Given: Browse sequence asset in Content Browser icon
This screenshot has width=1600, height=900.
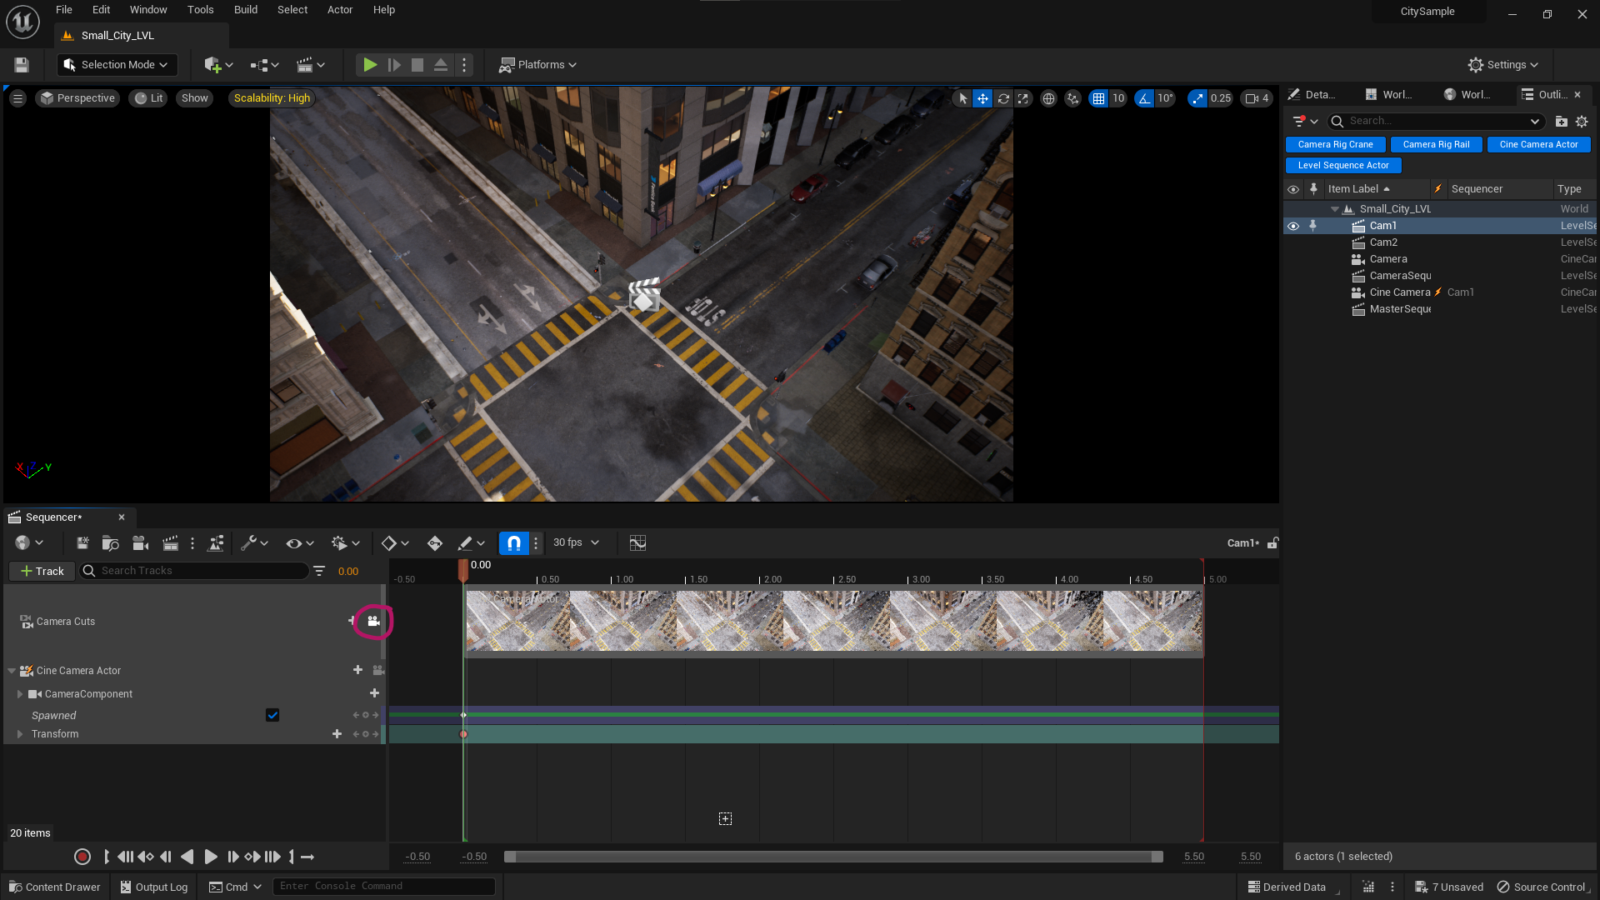Looking at the screenshot, I should (x=110, y=542).
